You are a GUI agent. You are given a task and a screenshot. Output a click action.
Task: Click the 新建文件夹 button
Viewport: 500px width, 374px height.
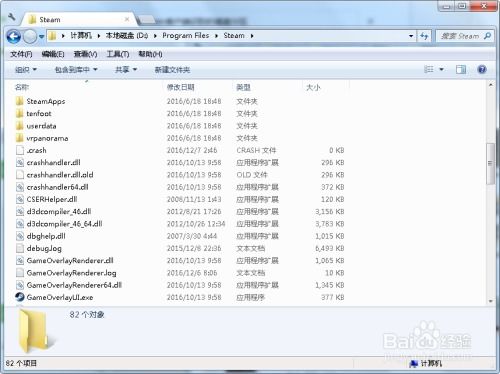coord(172,70)
